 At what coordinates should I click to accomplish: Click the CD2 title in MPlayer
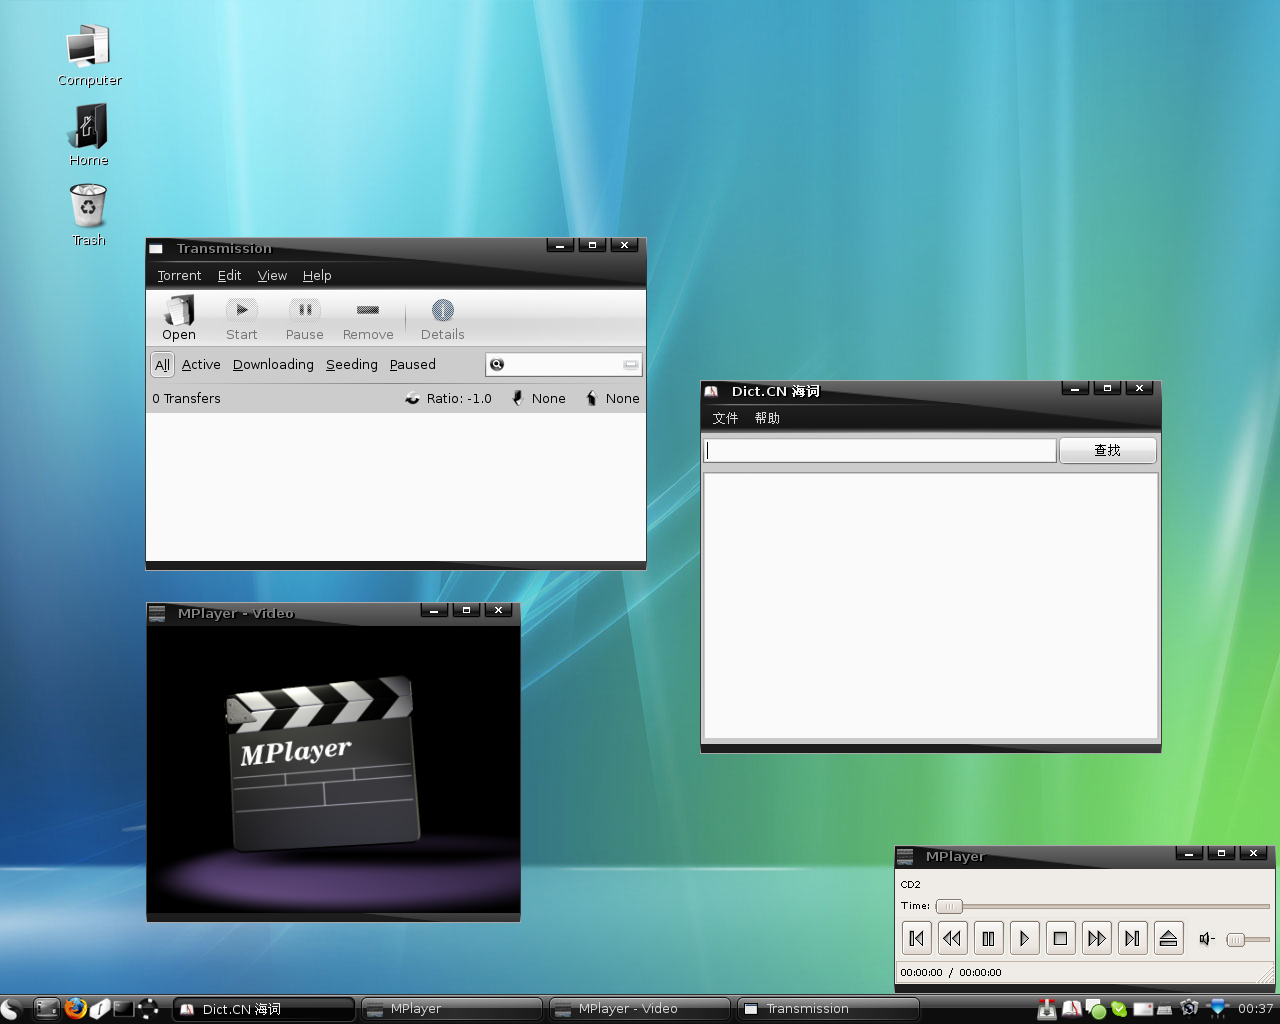(910, 885)
